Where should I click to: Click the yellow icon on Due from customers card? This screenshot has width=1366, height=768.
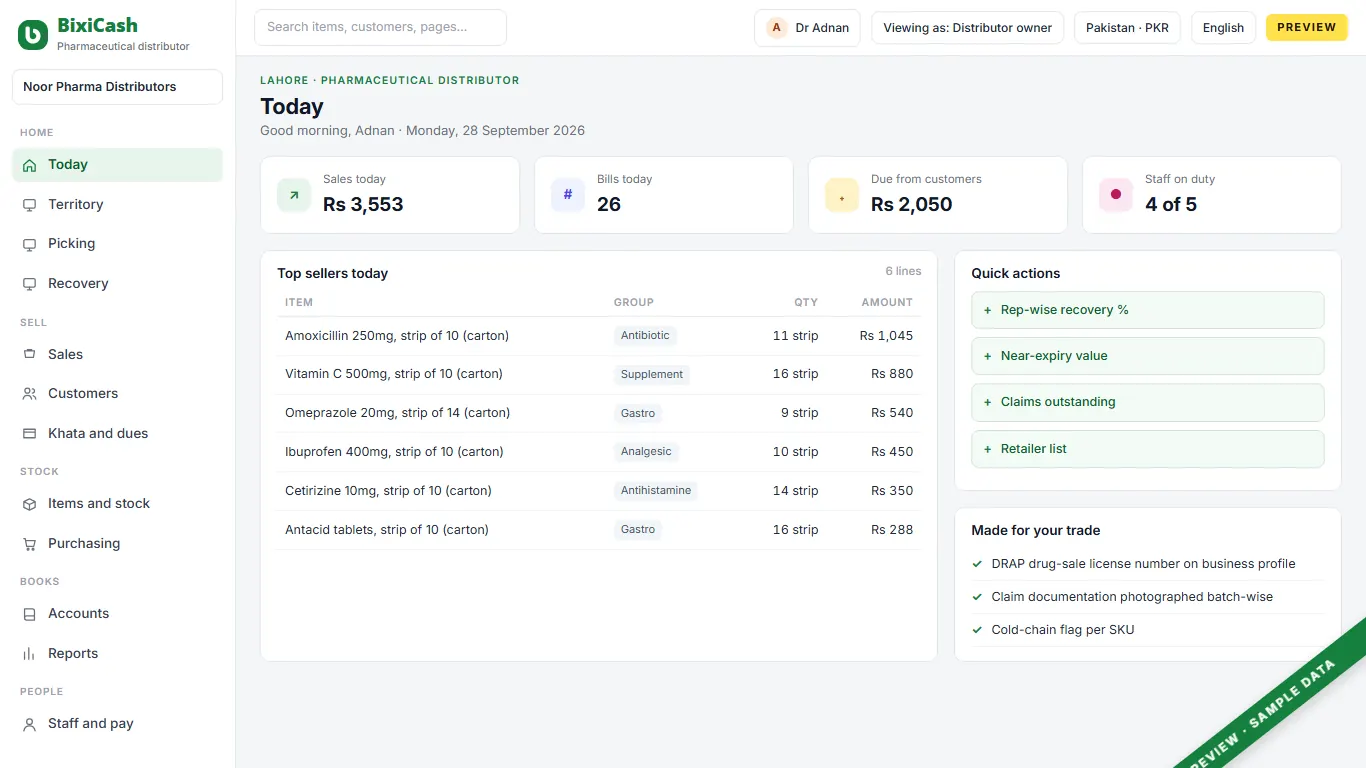coord(842,195)
